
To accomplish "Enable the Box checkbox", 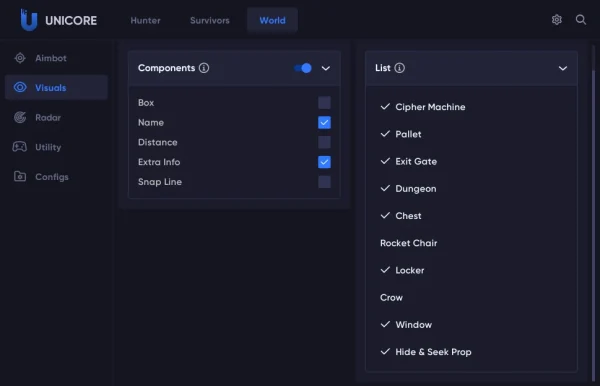I will click(x=324, y=103).
